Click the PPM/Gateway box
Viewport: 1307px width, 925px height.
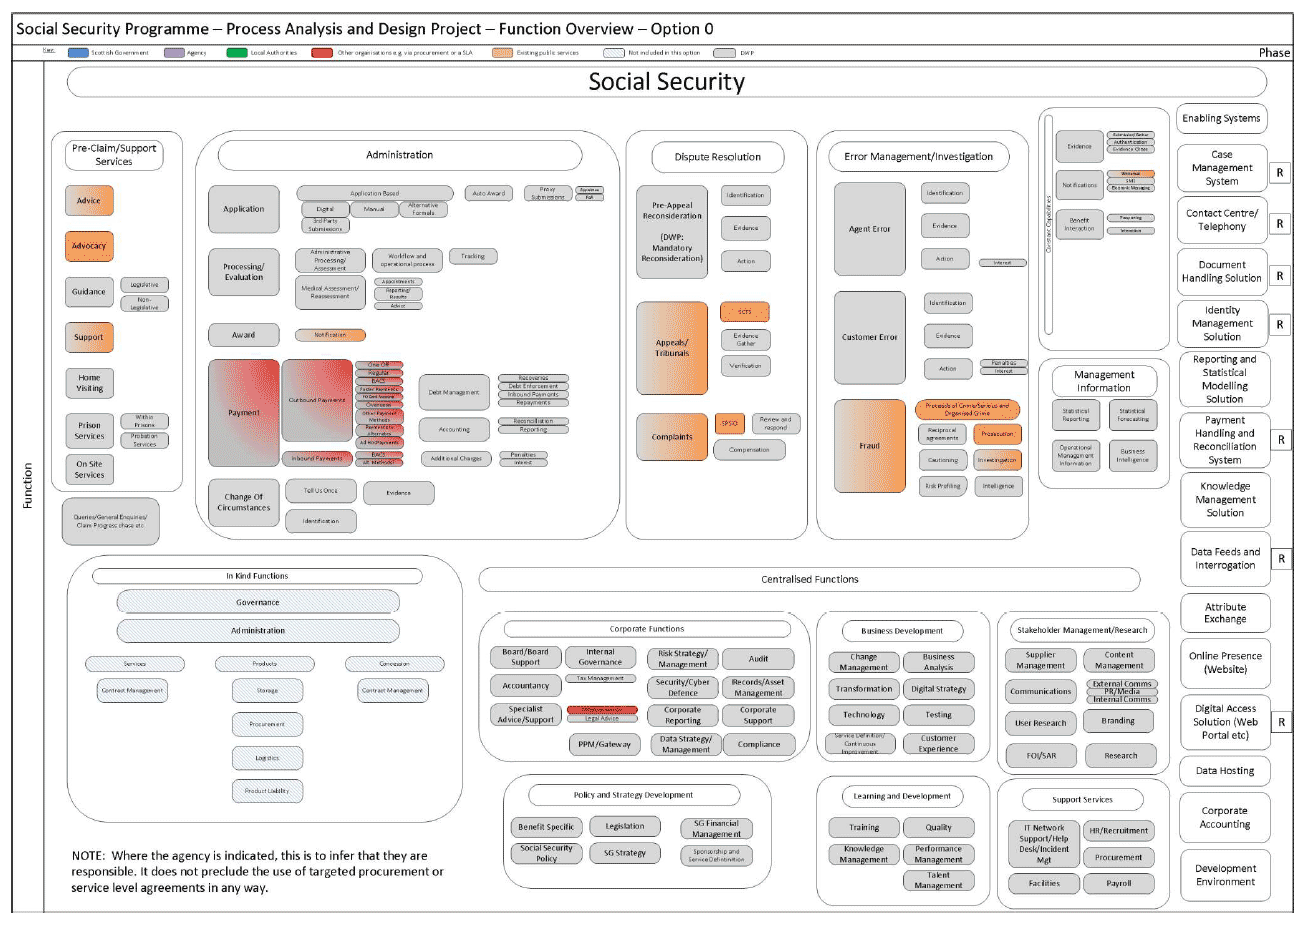604,744
